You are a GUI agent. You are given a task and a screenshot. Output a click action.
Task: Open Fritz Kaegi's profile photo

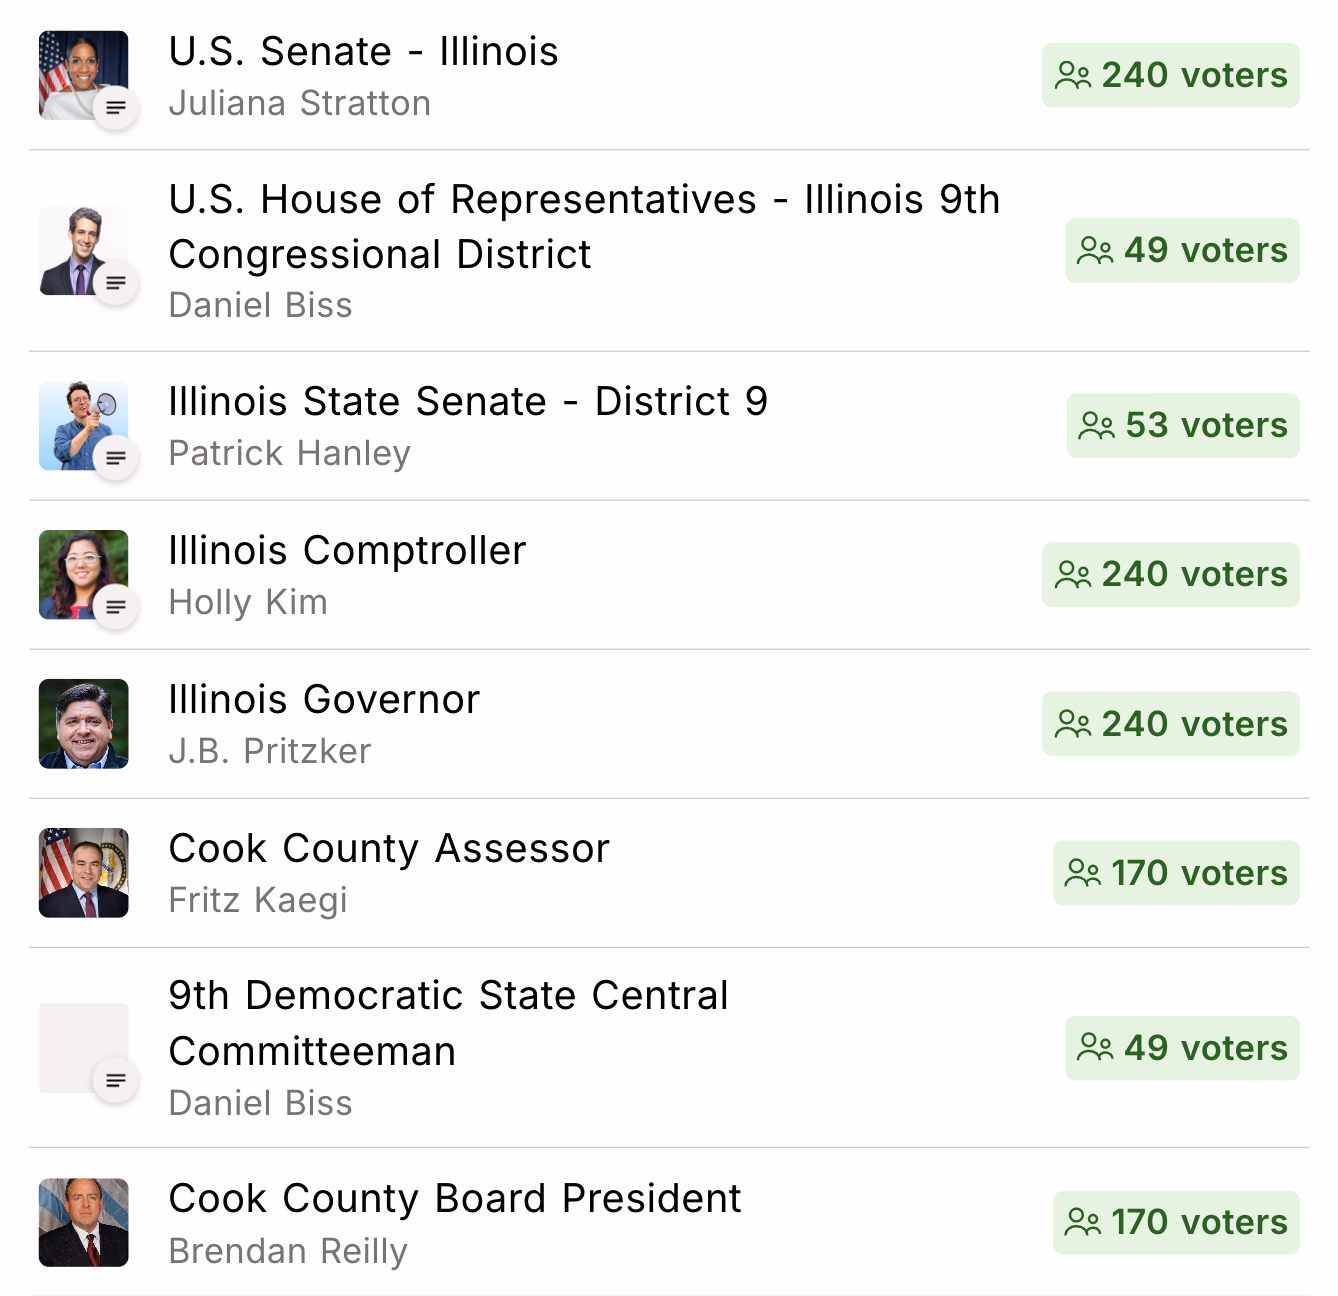(x=83, y=872)
